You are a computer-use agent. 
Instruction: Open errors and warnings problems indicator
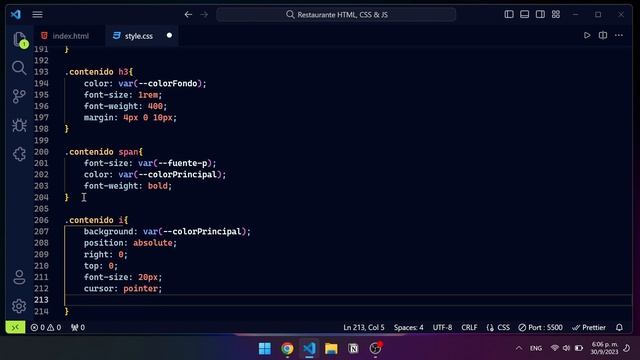pyautogui.click(x=46, y=327)
